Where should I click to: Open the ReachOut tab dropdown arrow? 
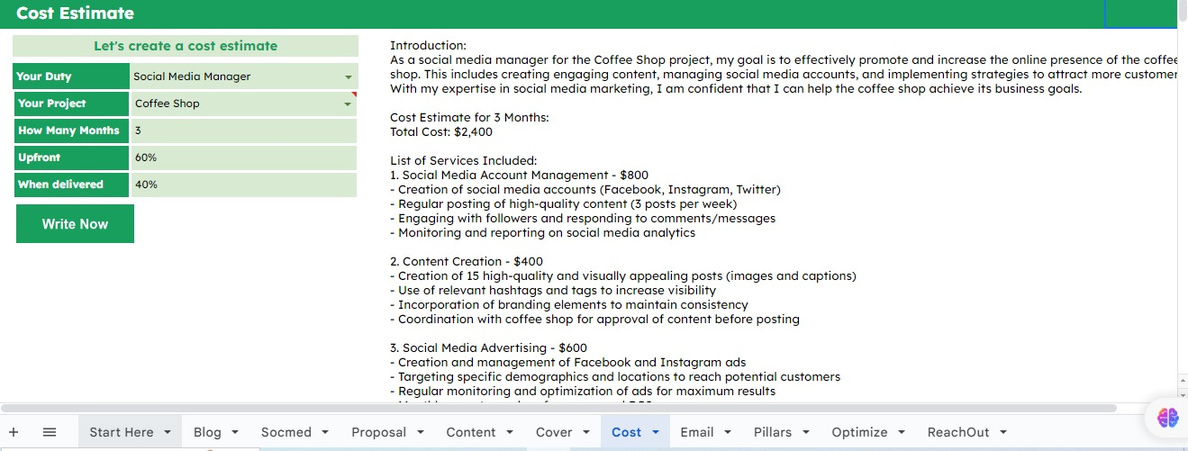(1003, 432)
